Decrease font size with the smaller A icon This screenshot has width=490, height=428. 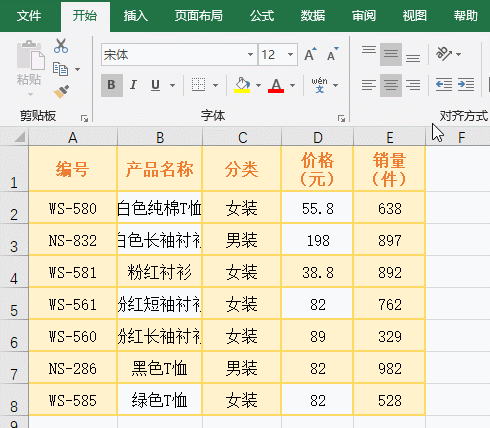(332, 54)
